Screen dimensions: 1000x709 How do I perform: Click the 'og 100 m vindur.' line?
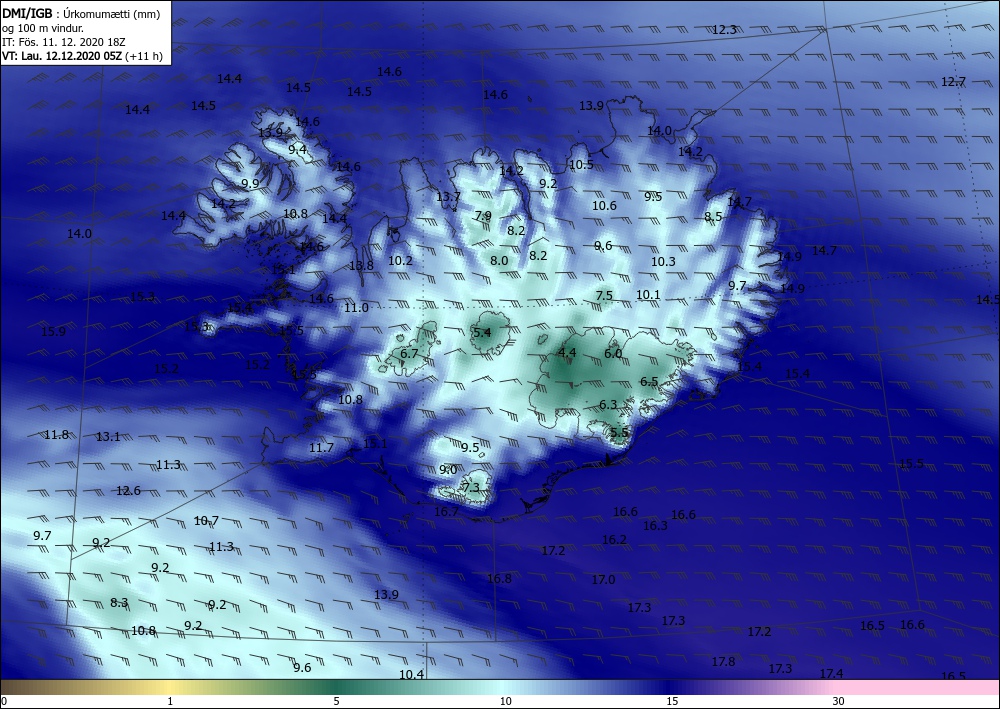pyautogui.click(x=42, y=28)
